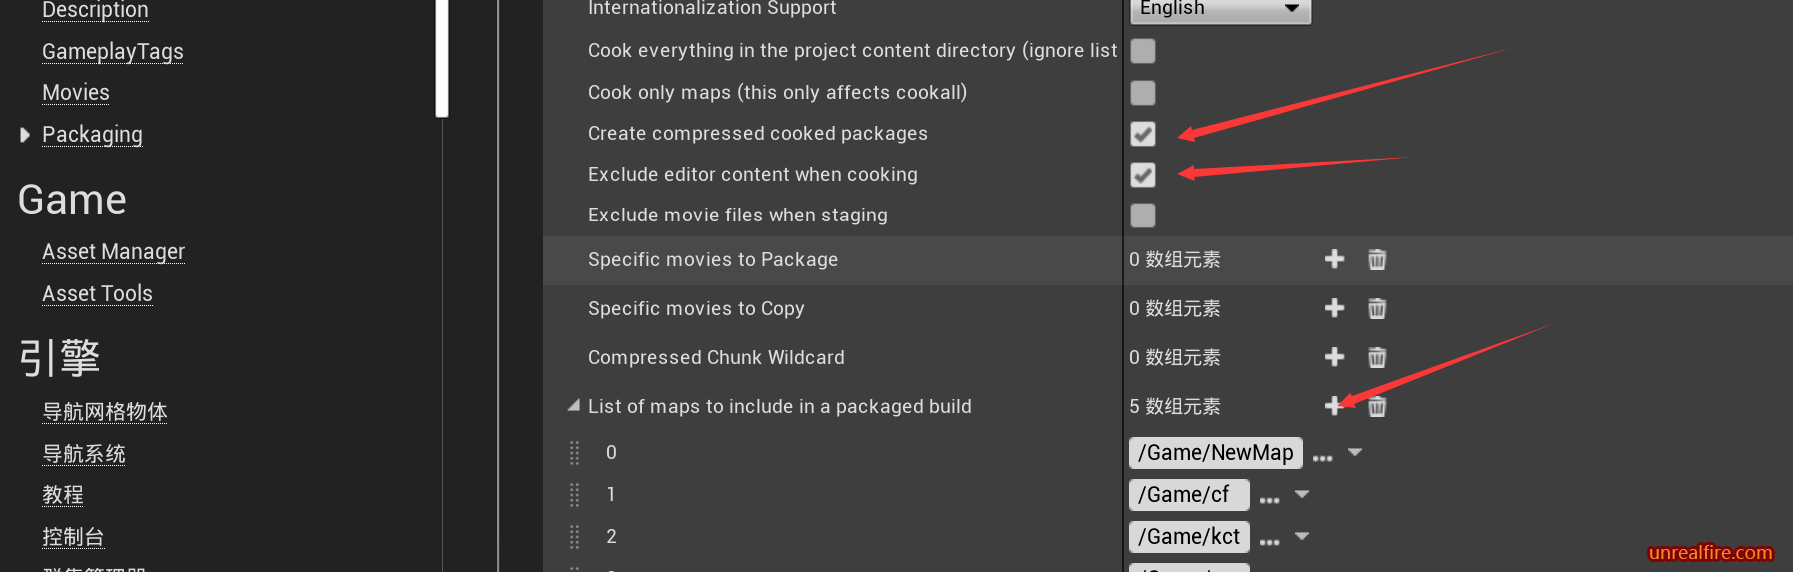1793x572 pixels.
Task: Add a map to packaged build list
Action: pos(1334,406)
